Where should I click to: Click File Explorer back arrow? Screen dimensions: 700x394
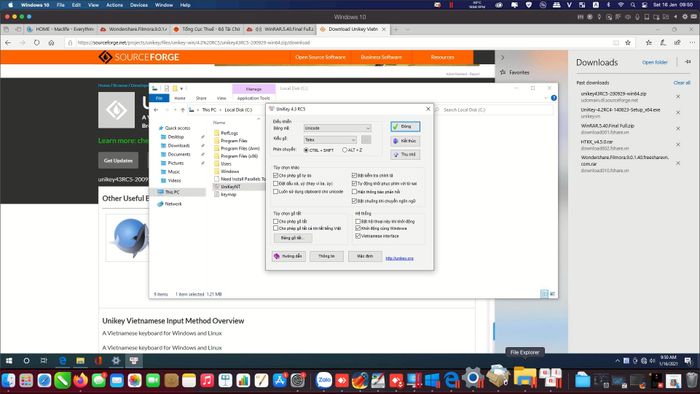coord(156,110)
